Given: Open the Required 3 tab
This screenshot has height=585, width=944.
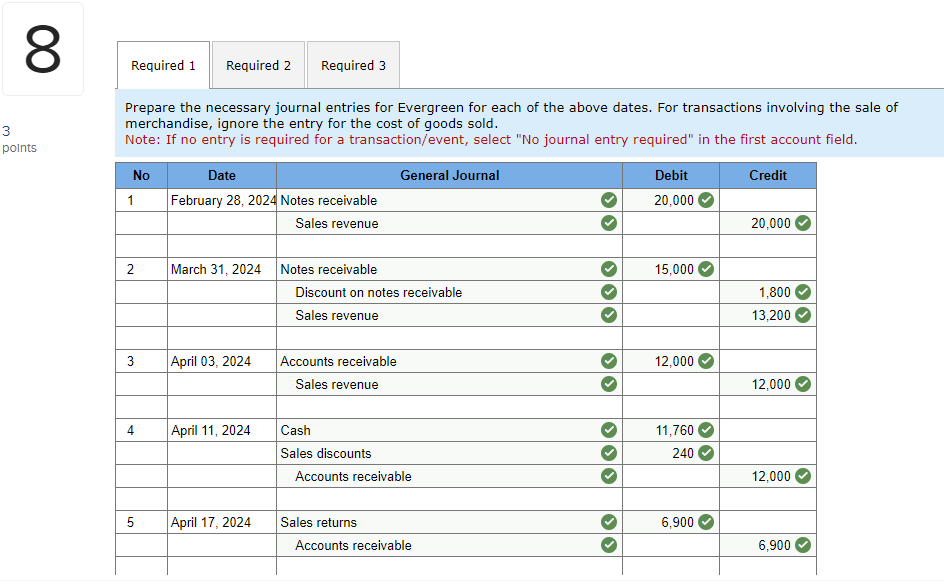Looking at the screenshot, I should [x=353, y=65].
